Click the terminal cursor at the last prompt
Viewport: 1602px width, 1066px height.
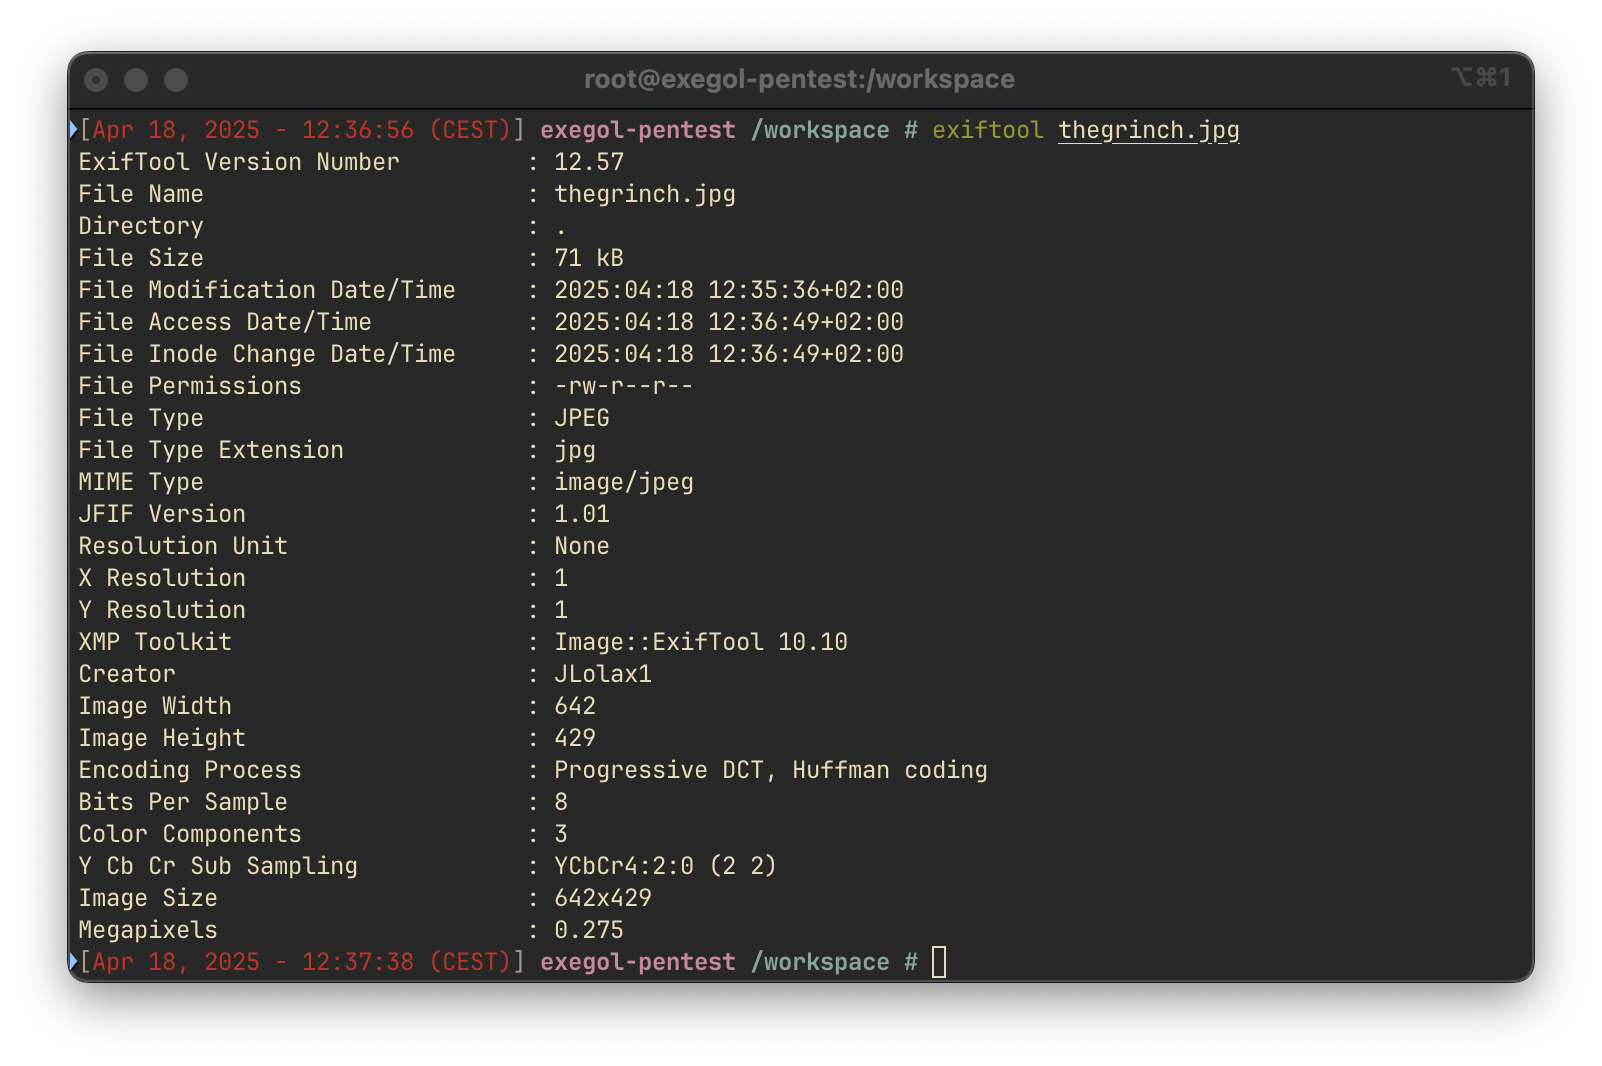pyautogui.click(x=939, y=962)
